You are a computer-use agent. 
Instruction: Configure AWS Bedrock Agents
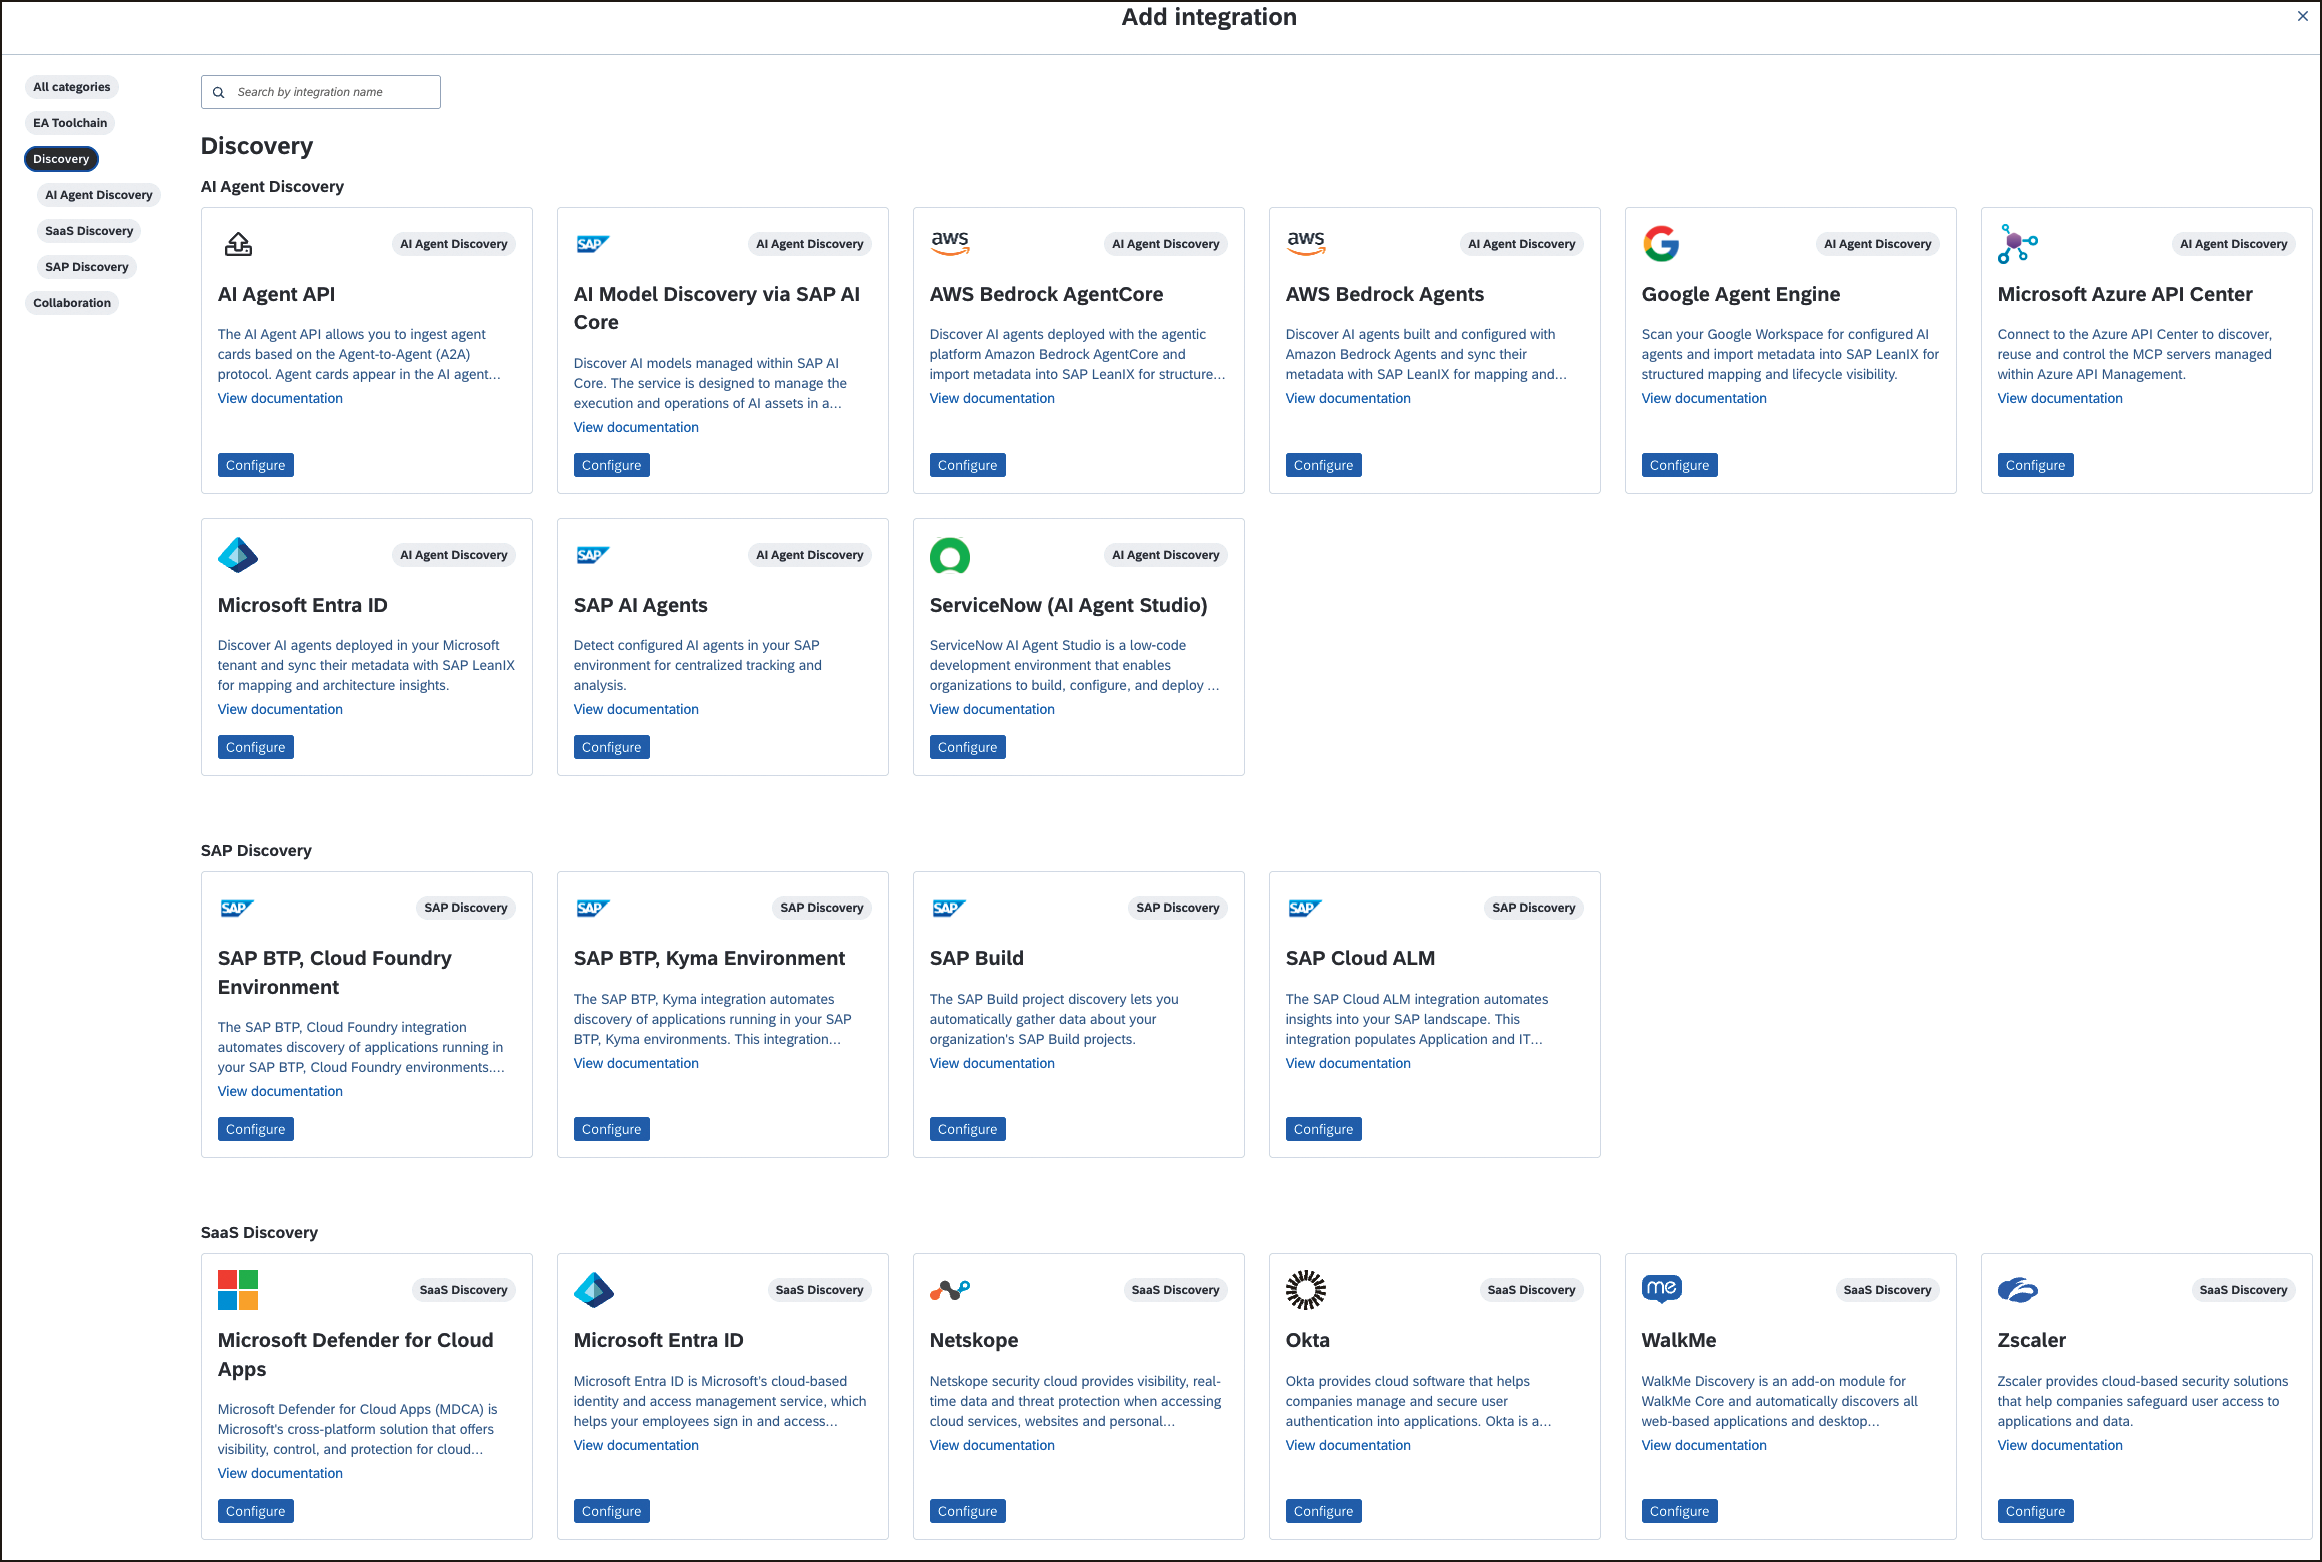pos(1324,465)
